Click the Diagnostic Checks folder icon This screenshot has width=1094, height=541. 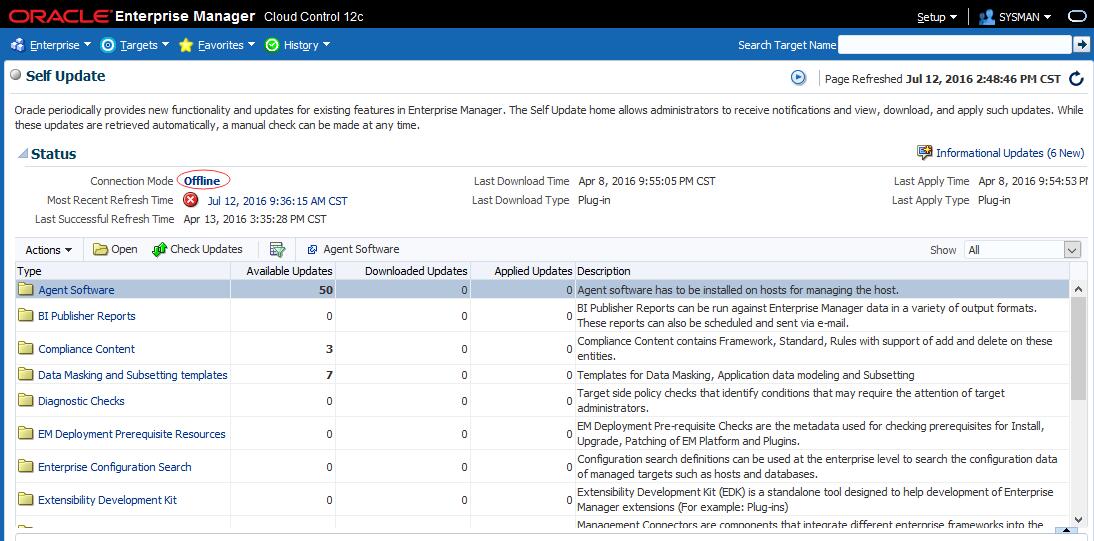tap(26, 400)
